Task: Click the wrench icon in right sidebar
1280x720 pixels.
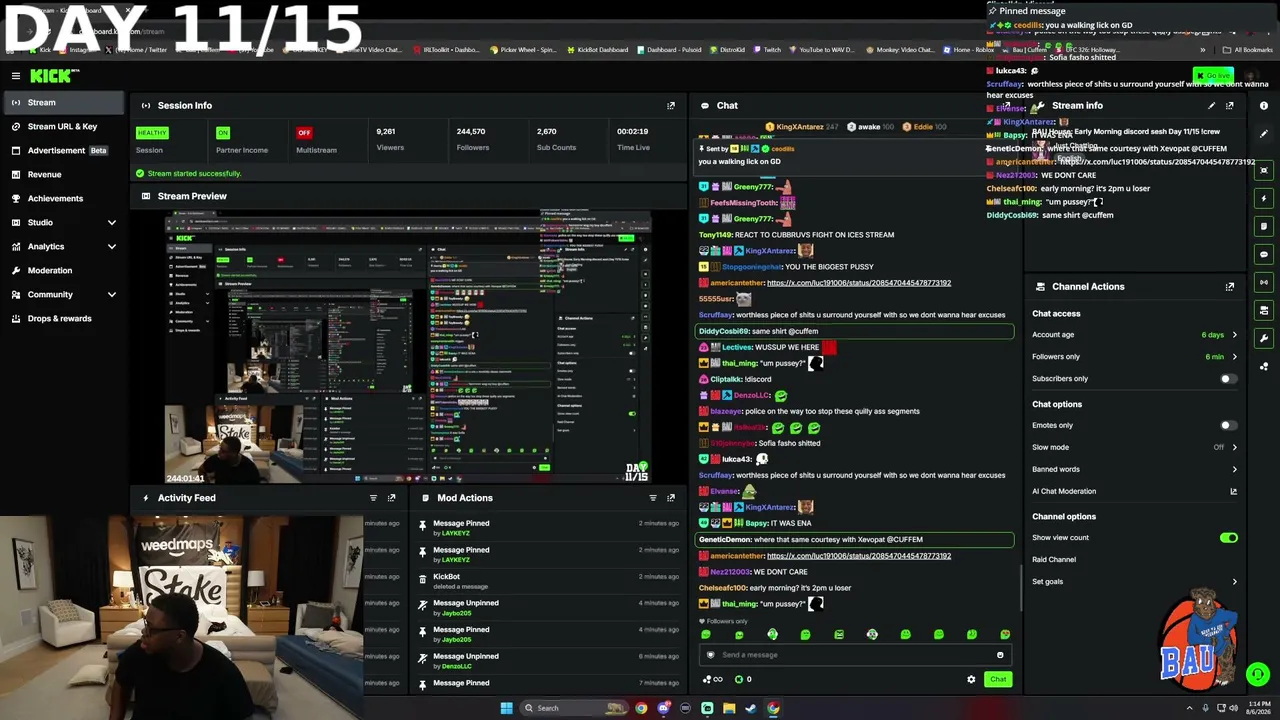Action: point(1264,338)
